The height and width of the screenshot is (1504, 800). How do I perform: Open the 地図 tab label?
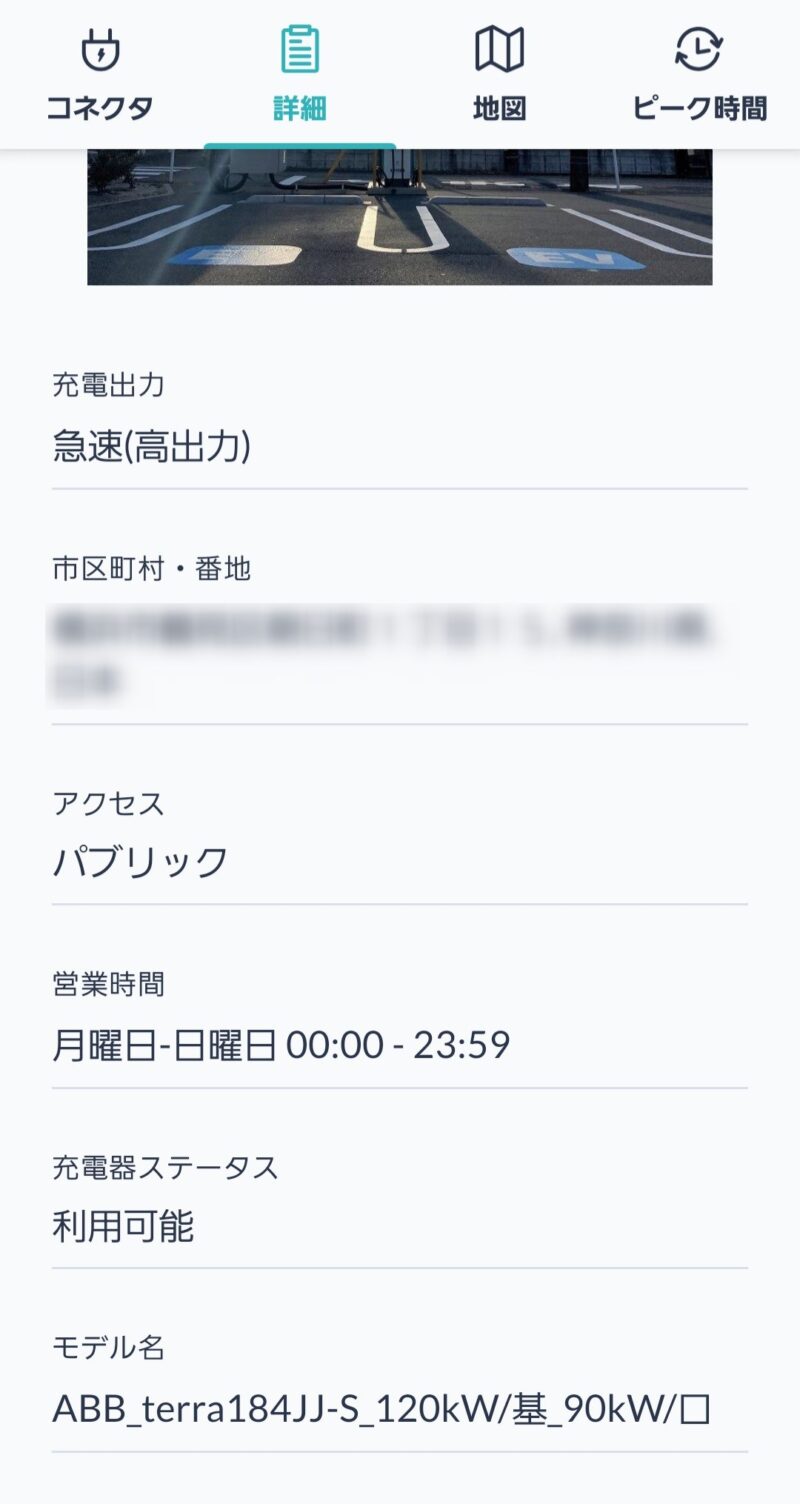click(499, 108)
